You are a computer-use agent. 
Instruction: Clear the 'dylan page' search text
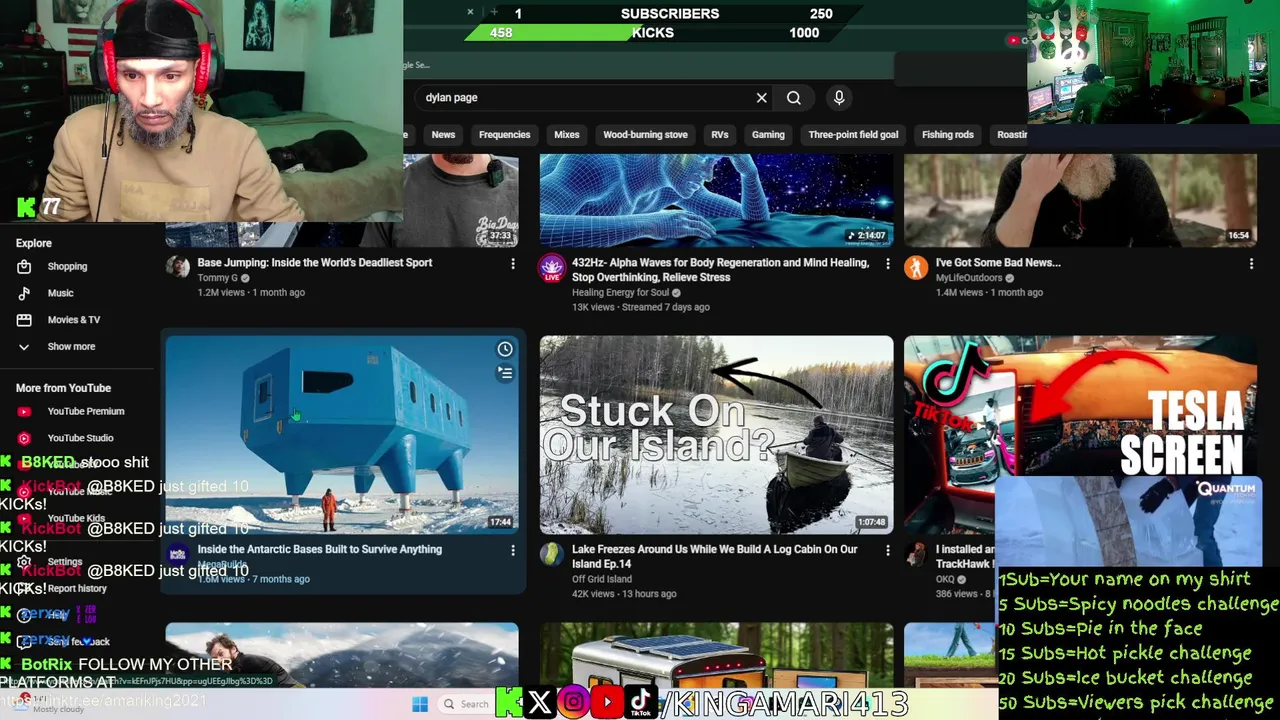(x=761, y=98)
